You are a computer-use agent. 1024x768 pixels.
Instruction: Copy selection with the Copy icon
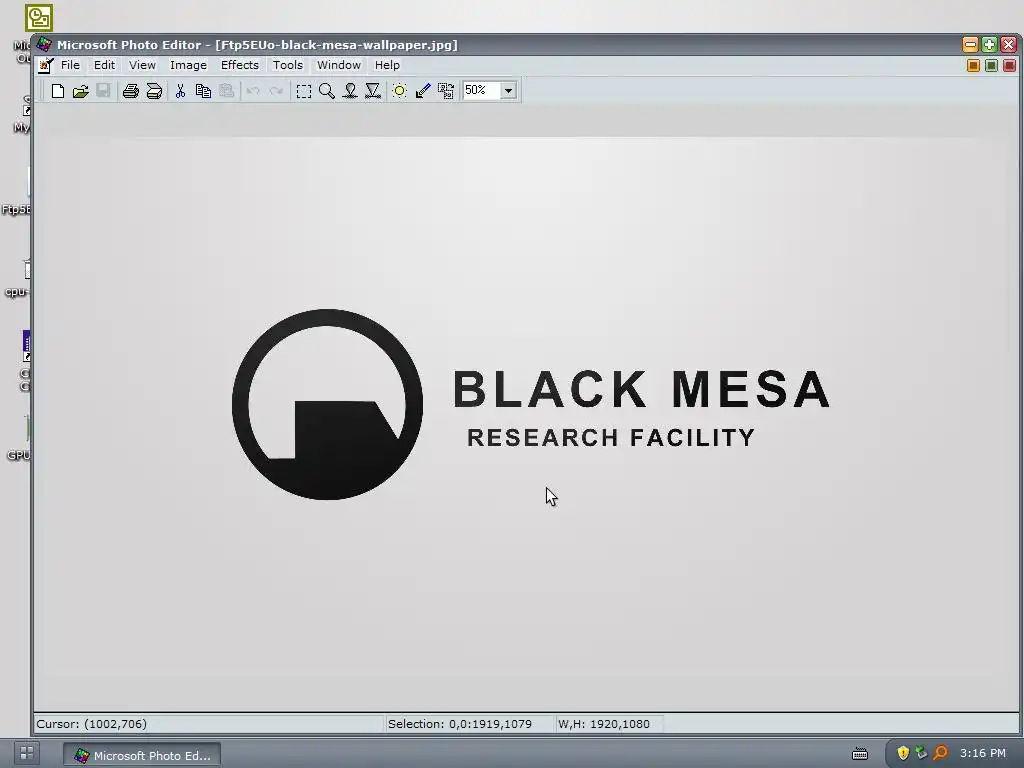click(203, 91)
